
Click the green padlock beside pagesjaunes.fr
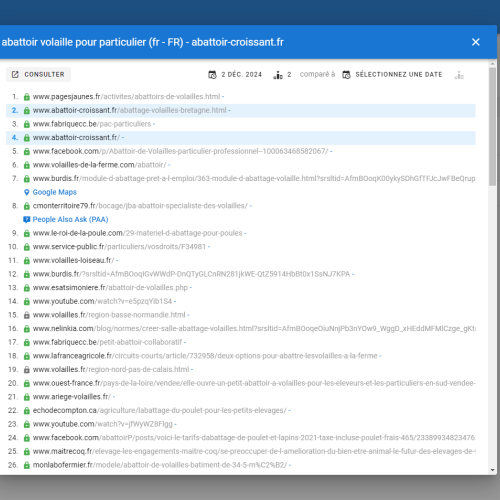click(27, 97)
